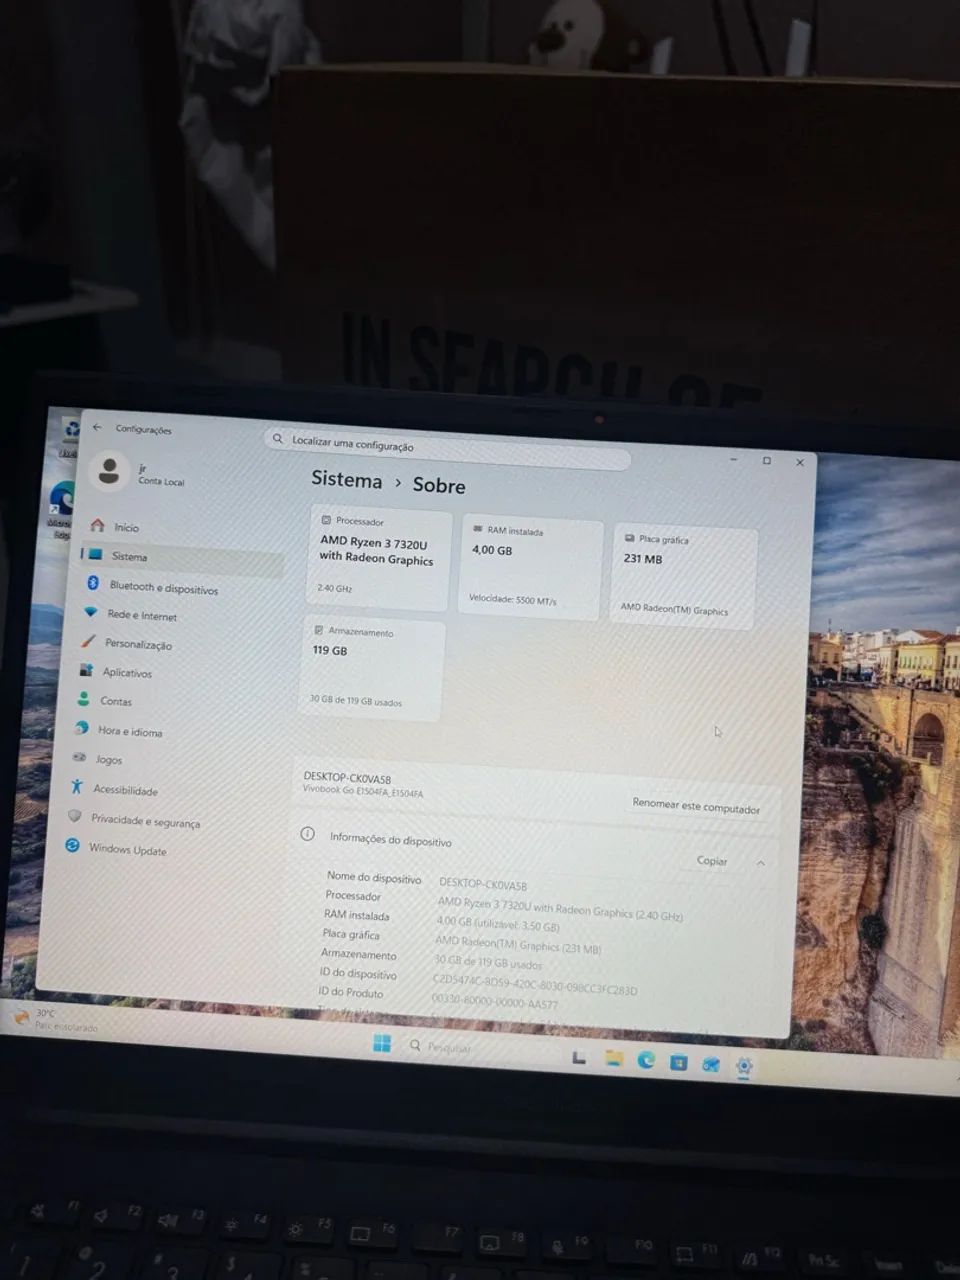Click the Velocidade: 5500 MT/s text

click(x=512, y=599)
